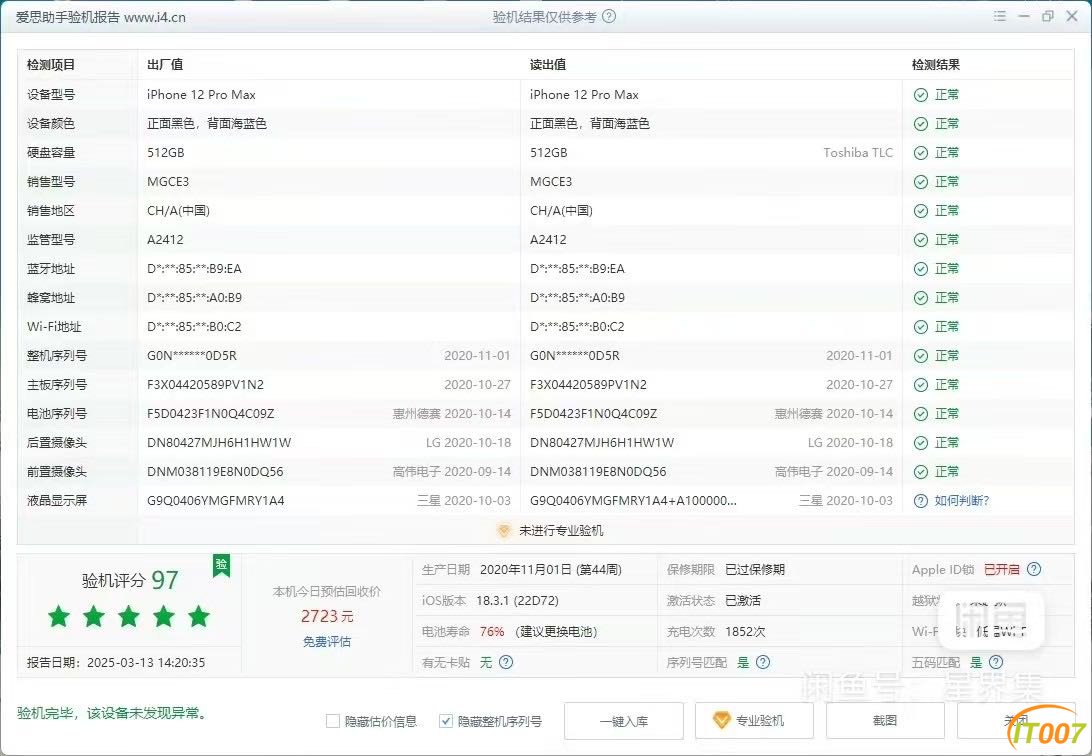This screenshot has height=756, width=1092.
Task: Click the green check icon in Wi-Fi地址 row
Action: pos(921,327)
